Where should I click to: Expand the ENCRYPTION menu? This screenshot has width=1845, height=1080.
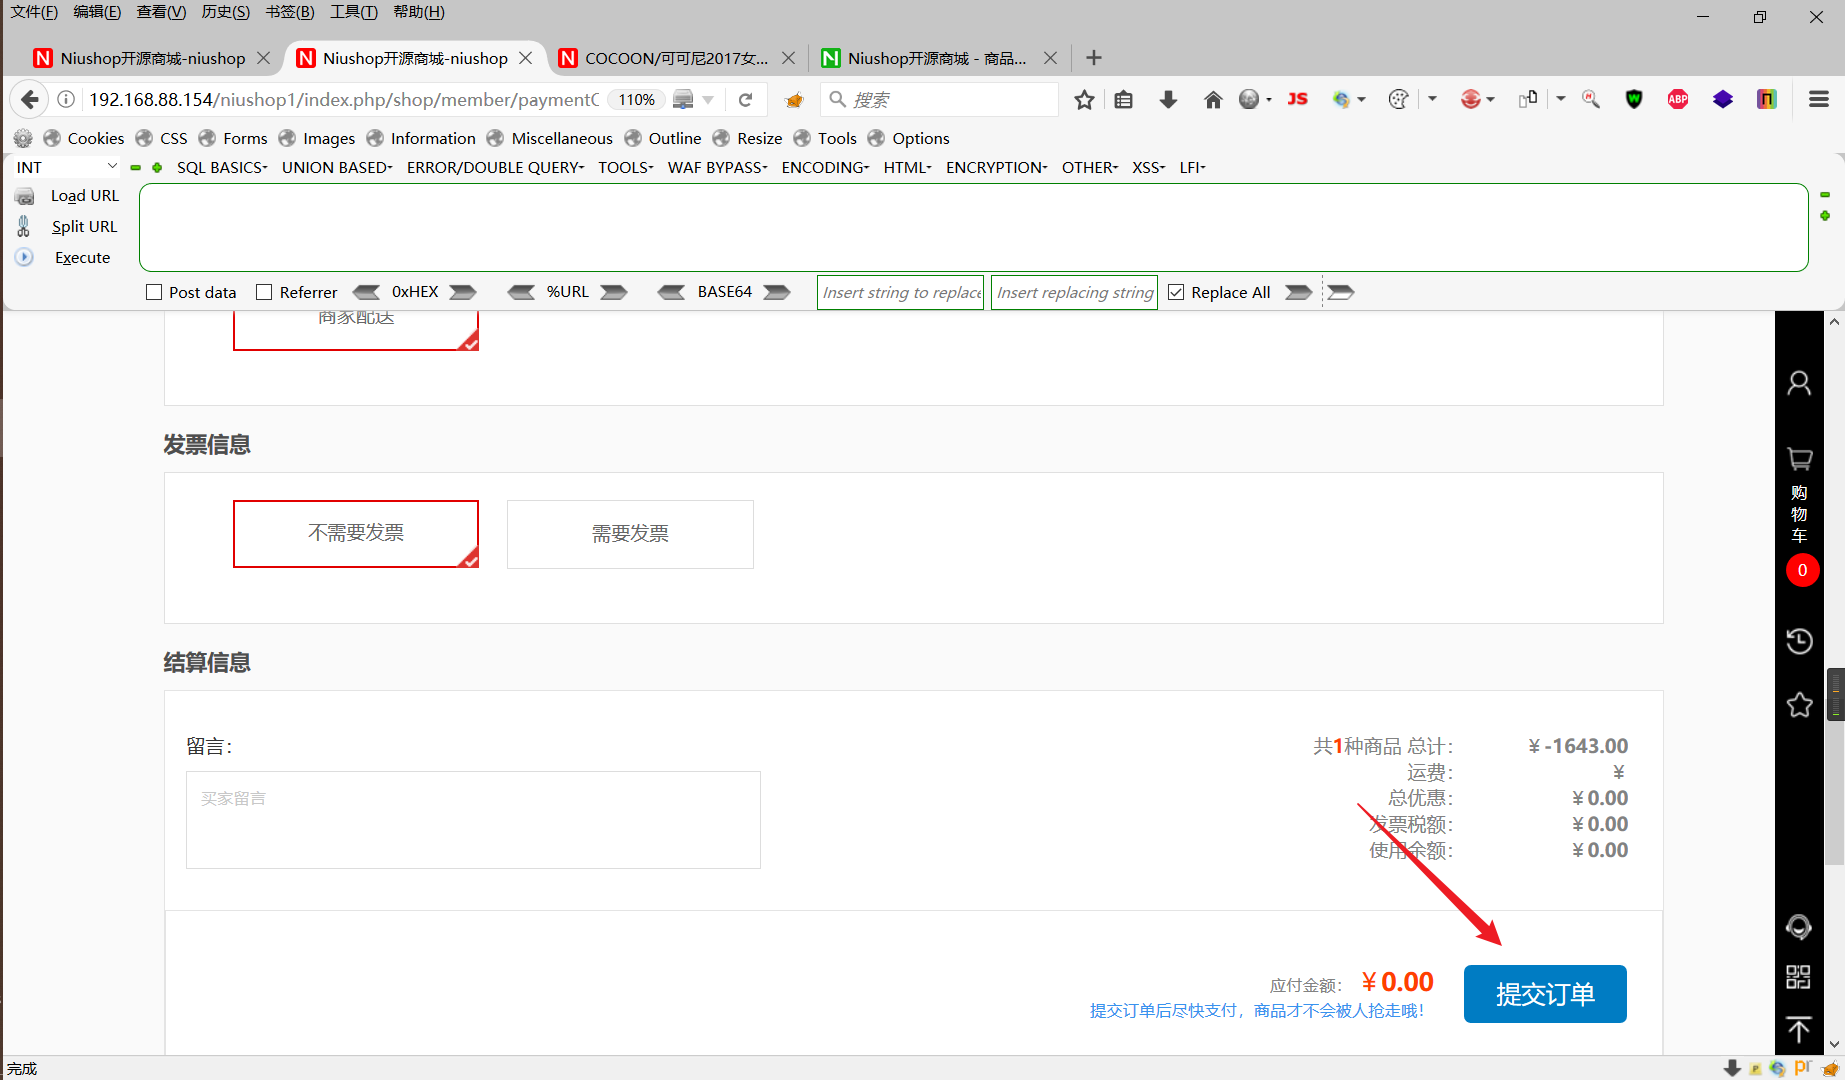point(996,167)
